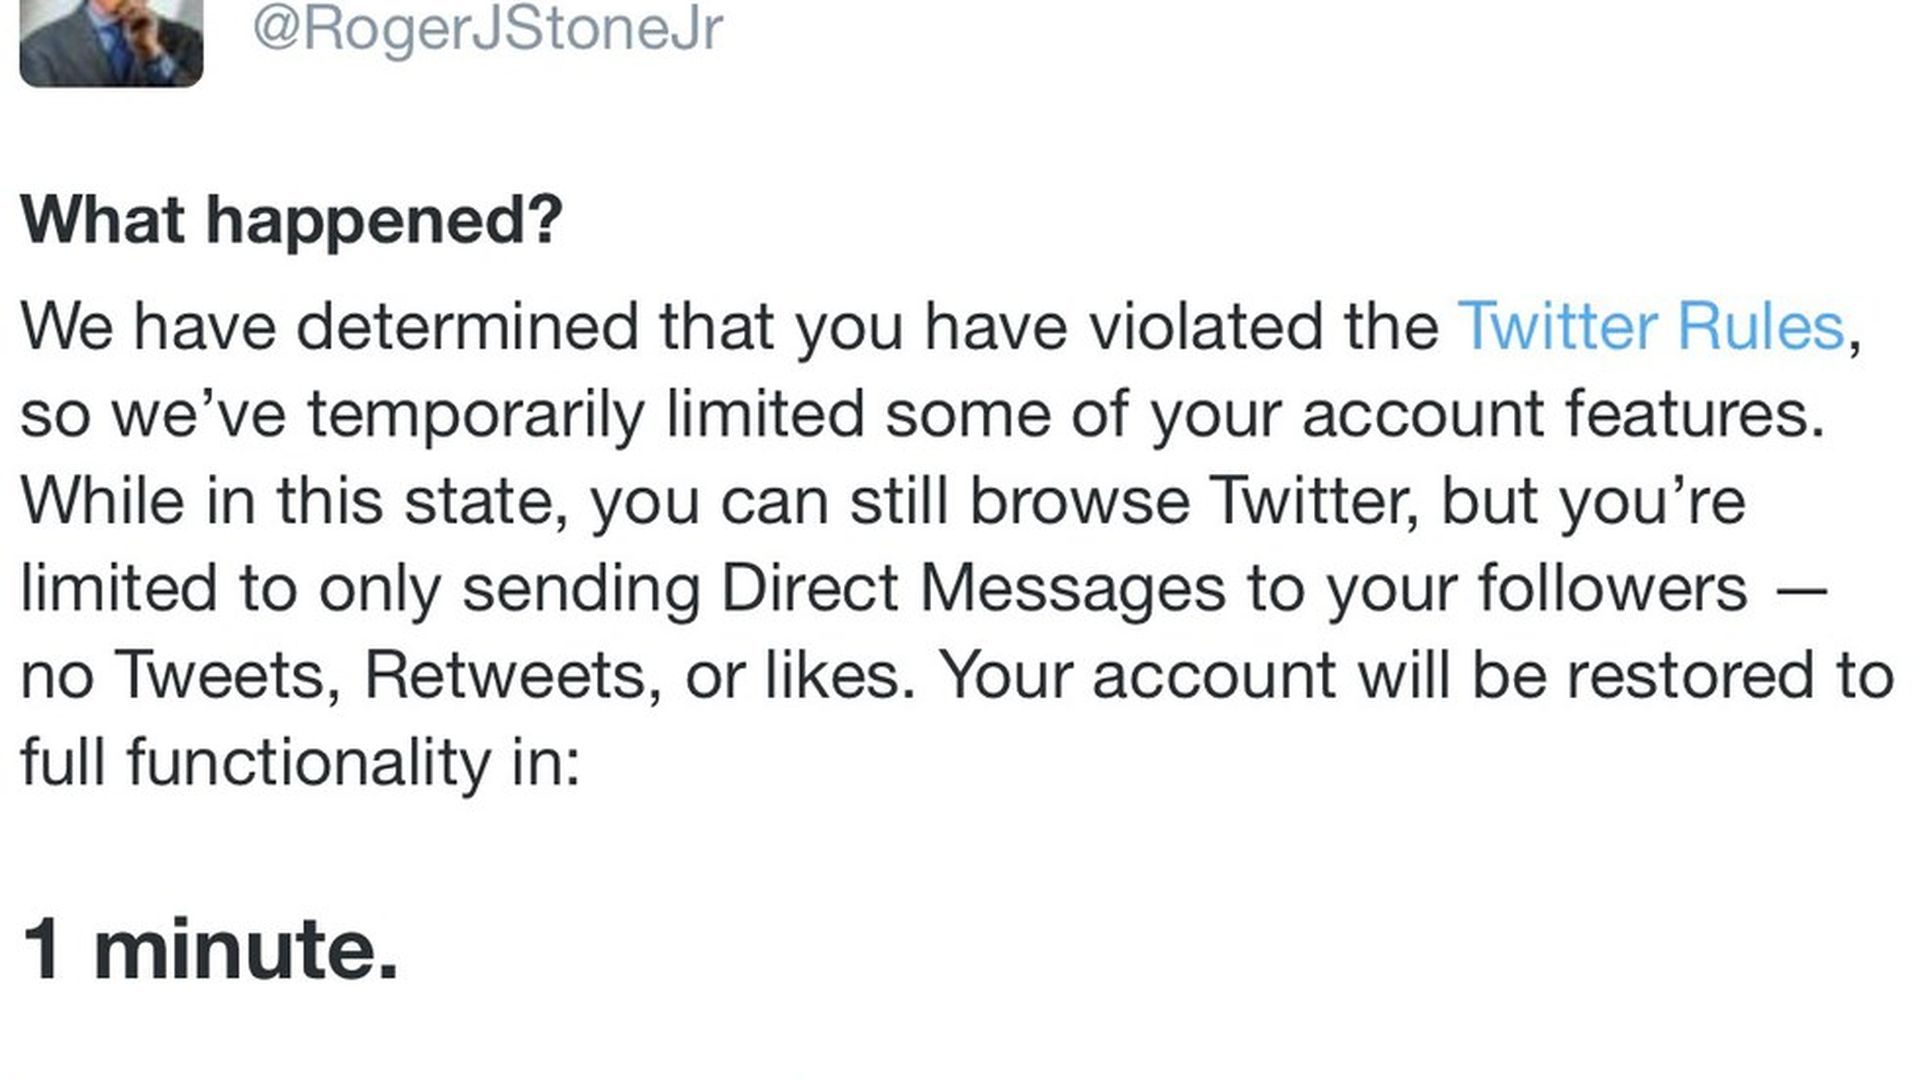This screenshot has width=1920, height=1080.
Task: Click the profile avatar photo
Action: point(111,42)
